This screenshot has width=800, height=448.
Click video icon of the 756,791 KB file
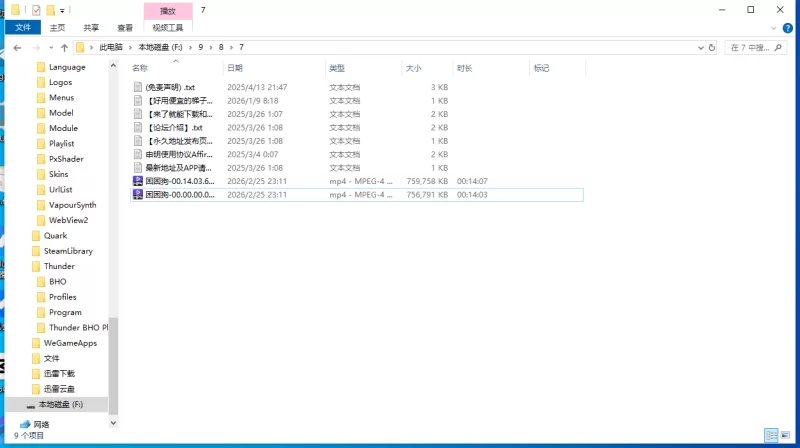pyautogui.click(x=137, y=194)
